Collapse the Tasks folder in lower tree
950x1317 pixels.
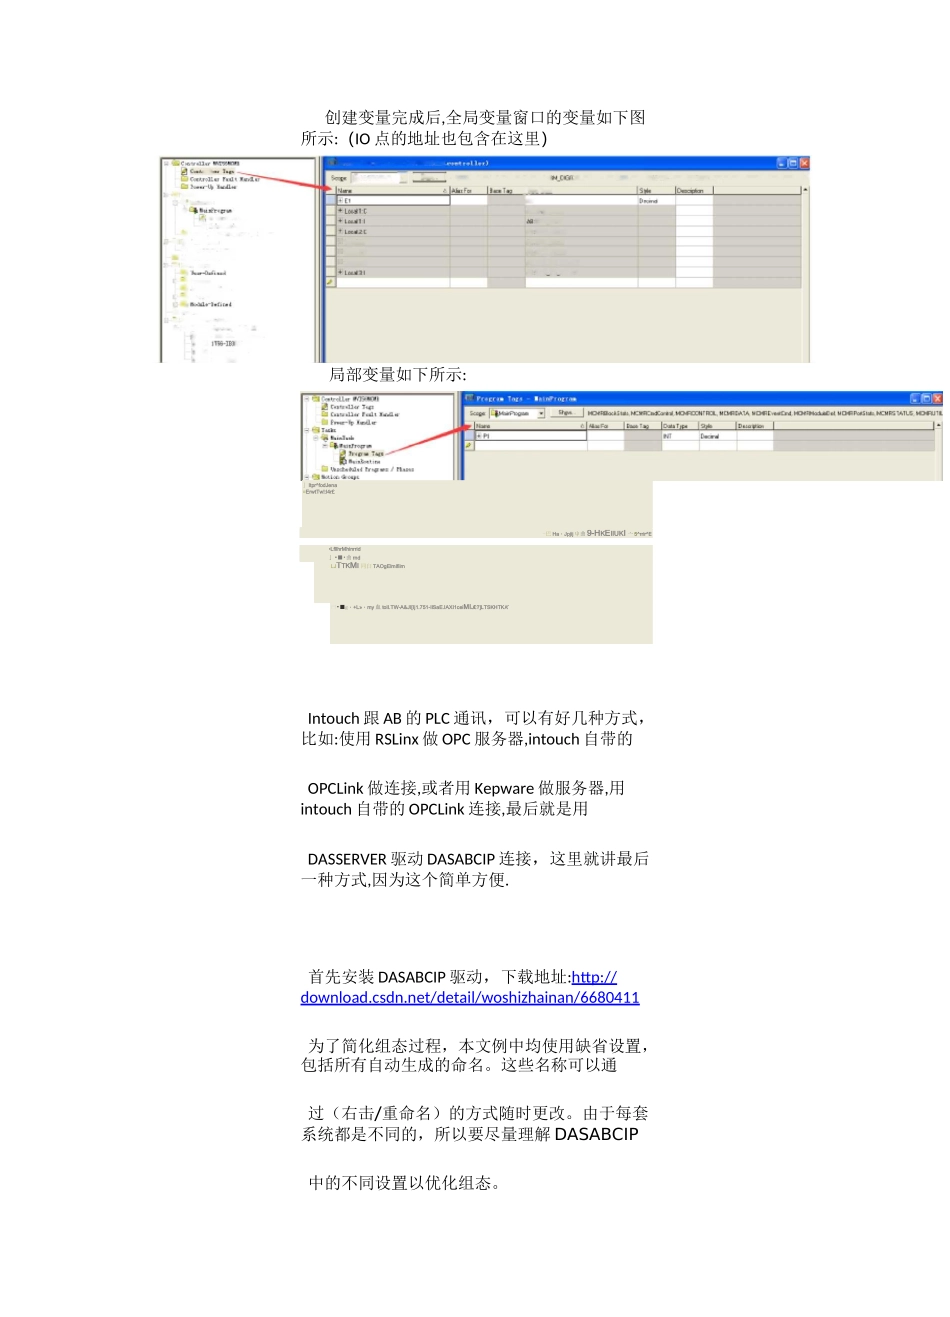point(306,430)
